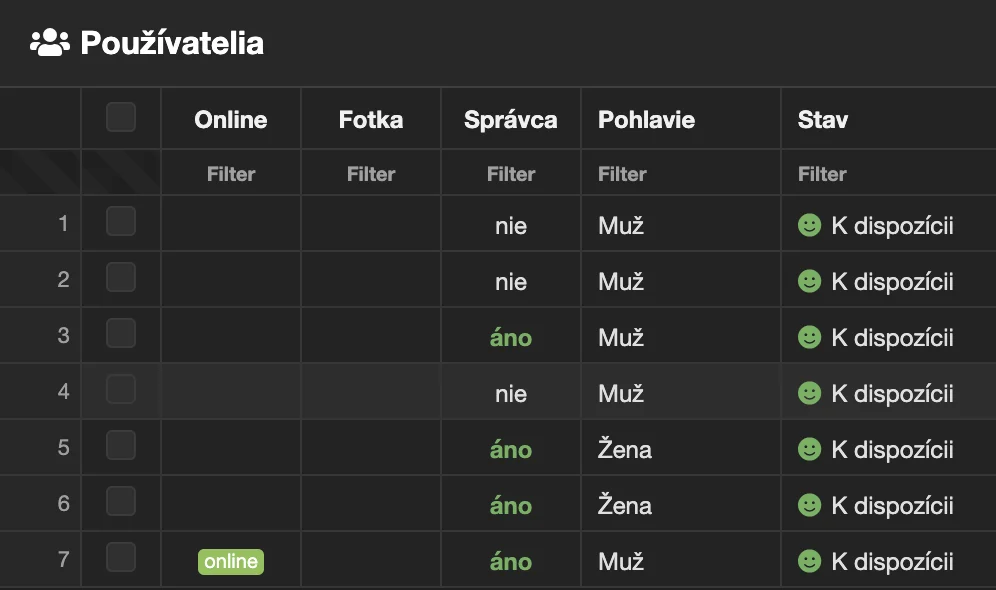Click the users group icon beside Používatelia

pos(50,43)
